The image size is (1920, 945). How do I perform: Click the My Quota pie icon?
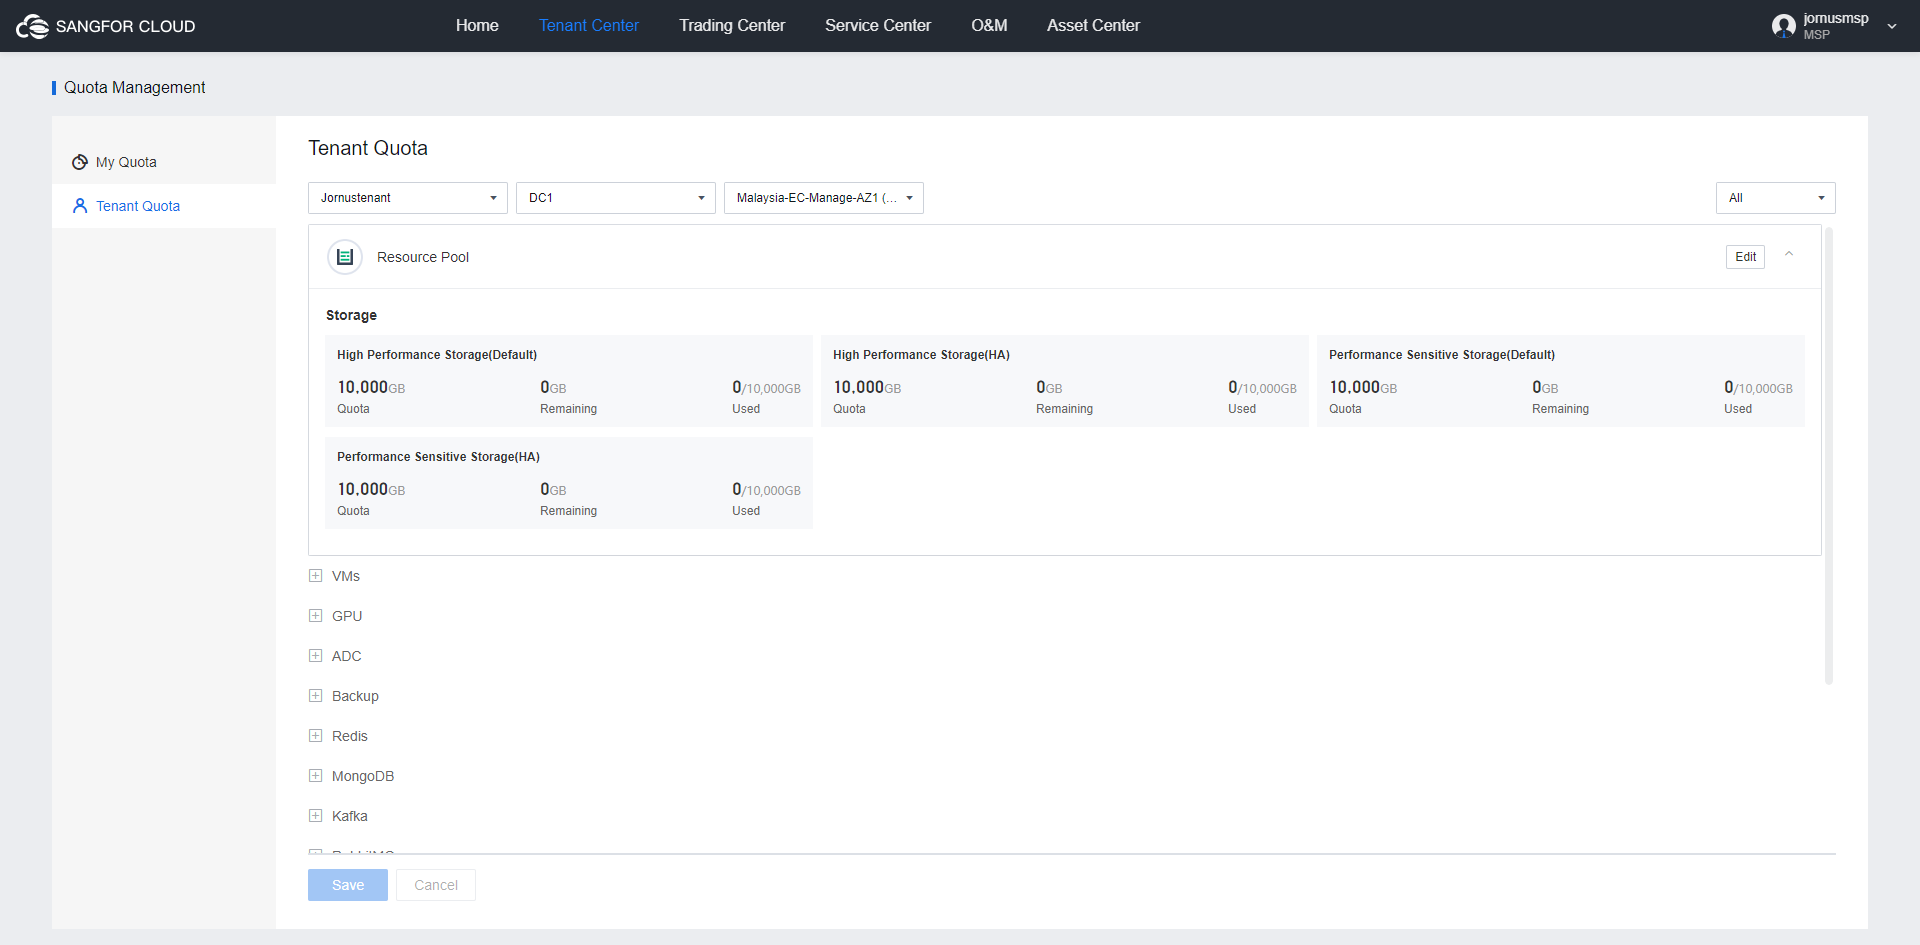[80, 162]
